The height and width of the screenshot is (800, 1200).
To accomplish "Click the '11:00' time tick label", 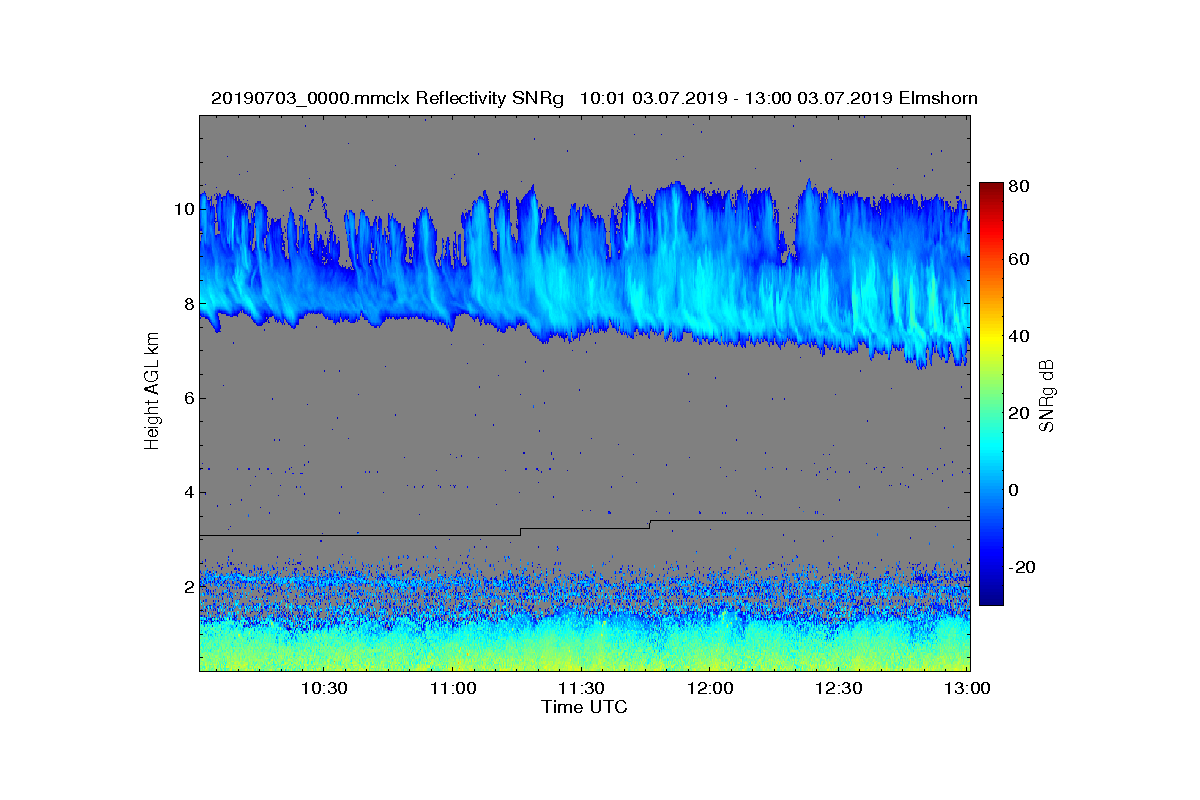I will [452, 689].
